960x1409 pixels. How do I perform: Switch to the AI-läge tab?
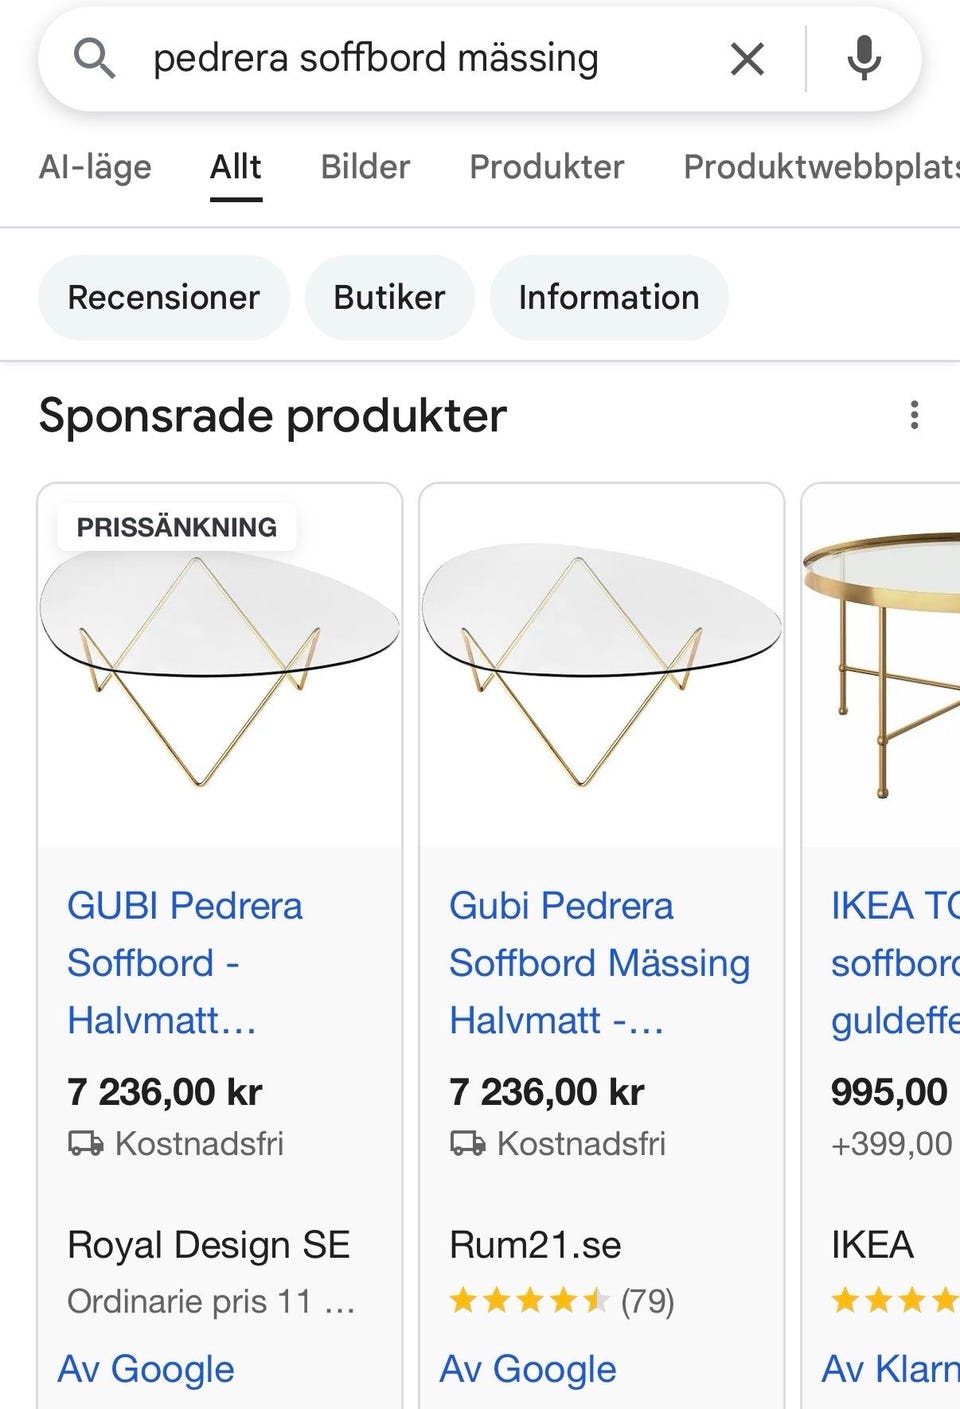click(x=95, y=167)
